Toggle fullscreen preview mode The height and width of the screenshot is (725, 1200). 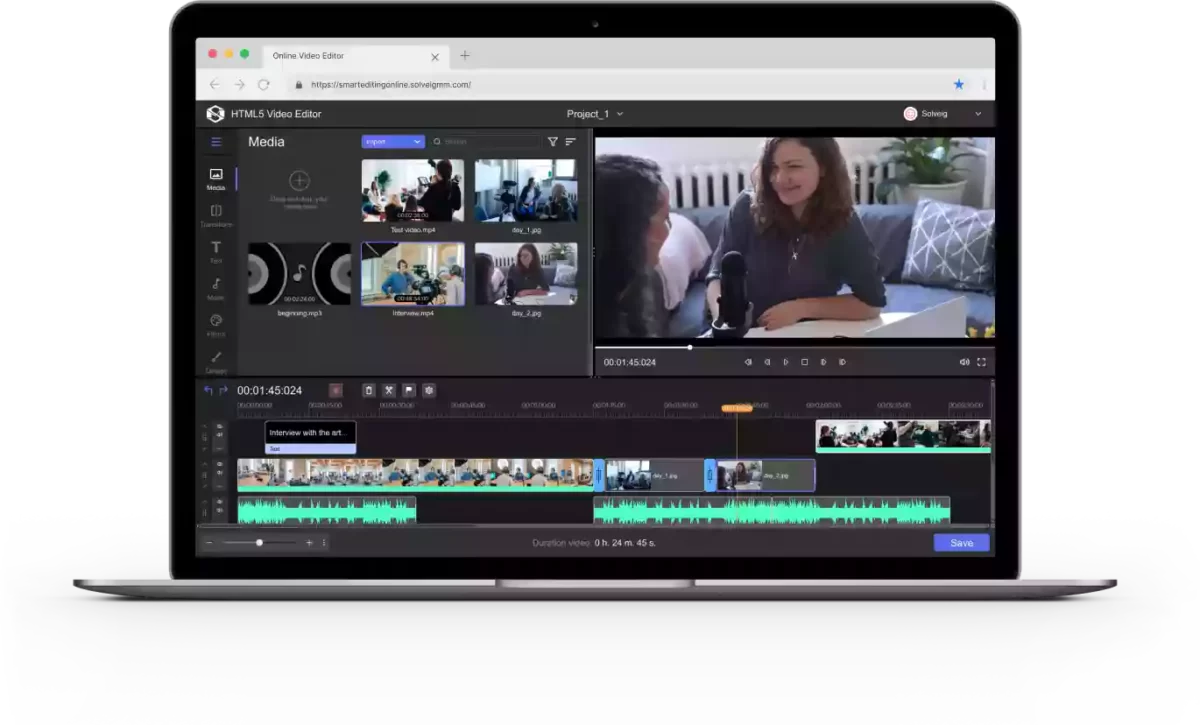[x=981, y=362]
